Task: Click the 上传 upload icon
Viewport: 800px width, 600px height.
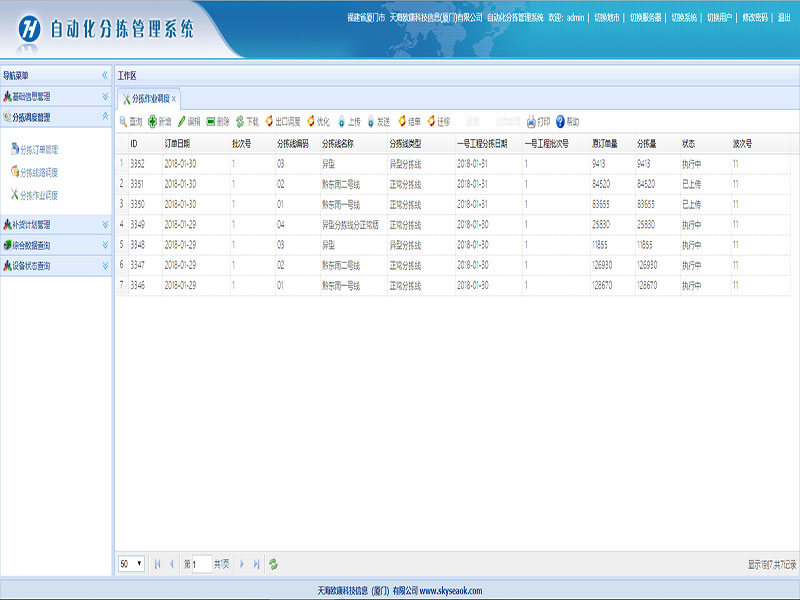Action: coord(341,122)
